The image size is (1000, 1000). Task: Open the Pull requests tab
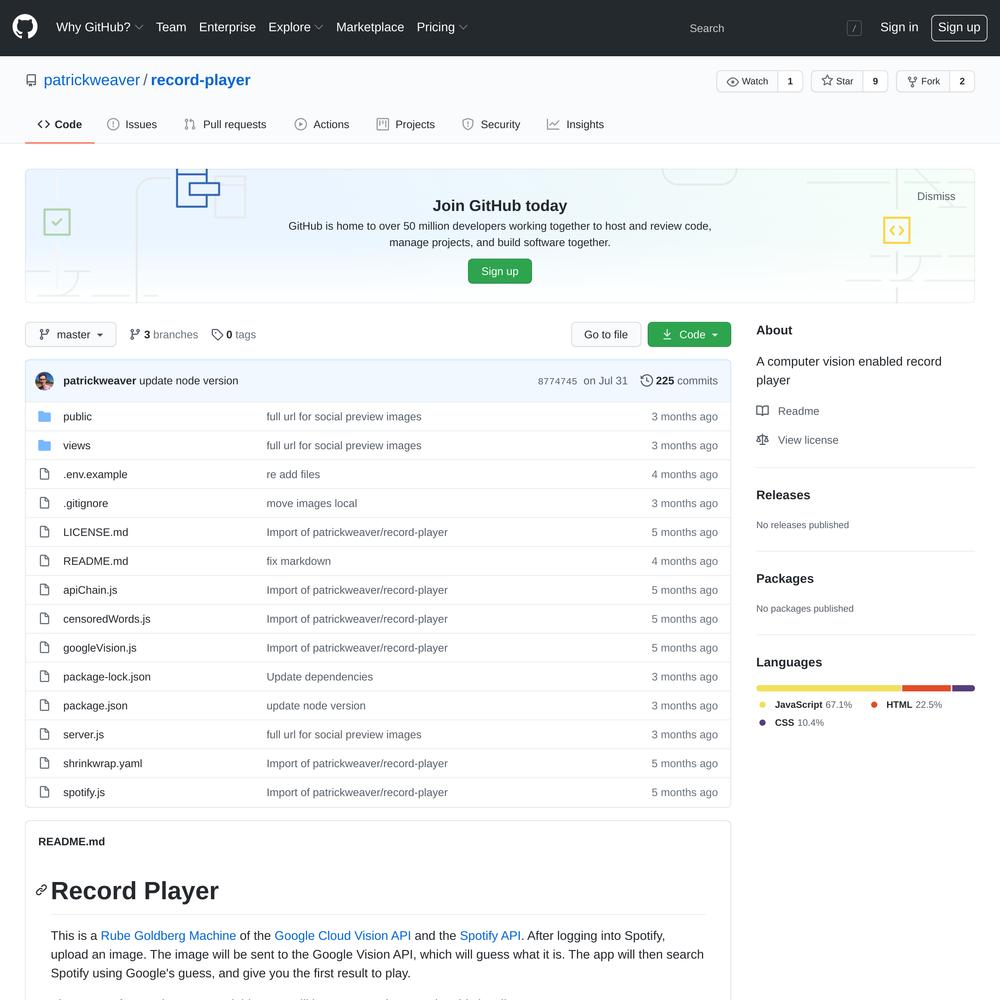[225, 124]
